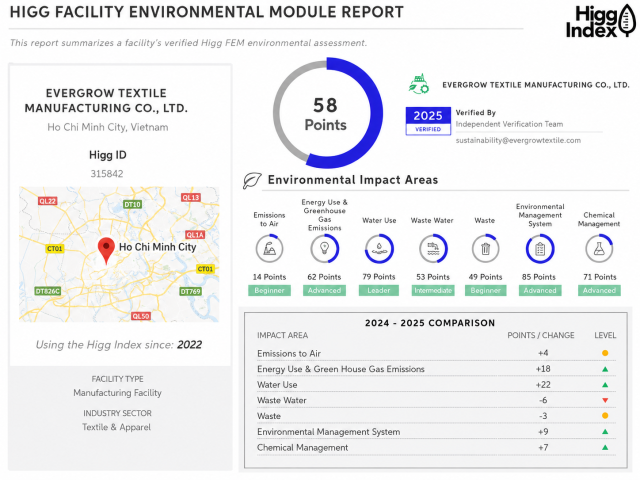The image size is (640, 480).
Task: Click orange dot in Emissions to Air row
Action: click(x=605, y=353)
